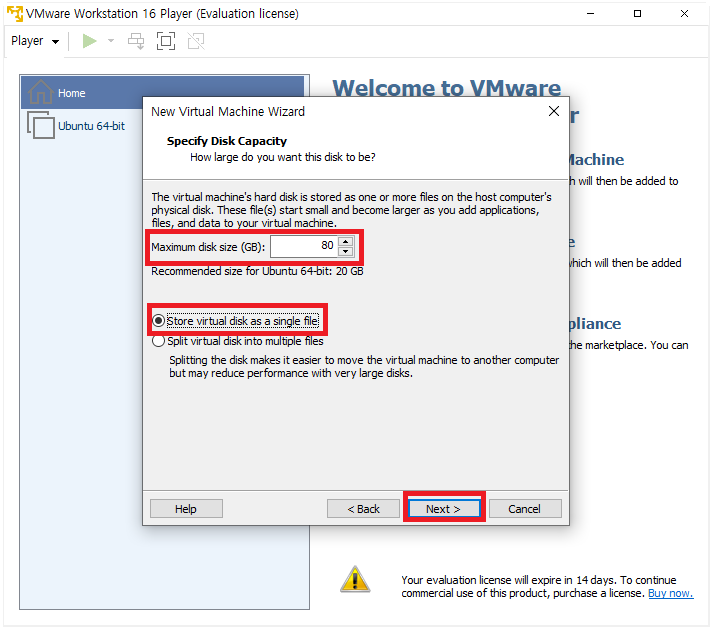Click the Home house icon
Viewport: 713px width, 630px height.
40,92
